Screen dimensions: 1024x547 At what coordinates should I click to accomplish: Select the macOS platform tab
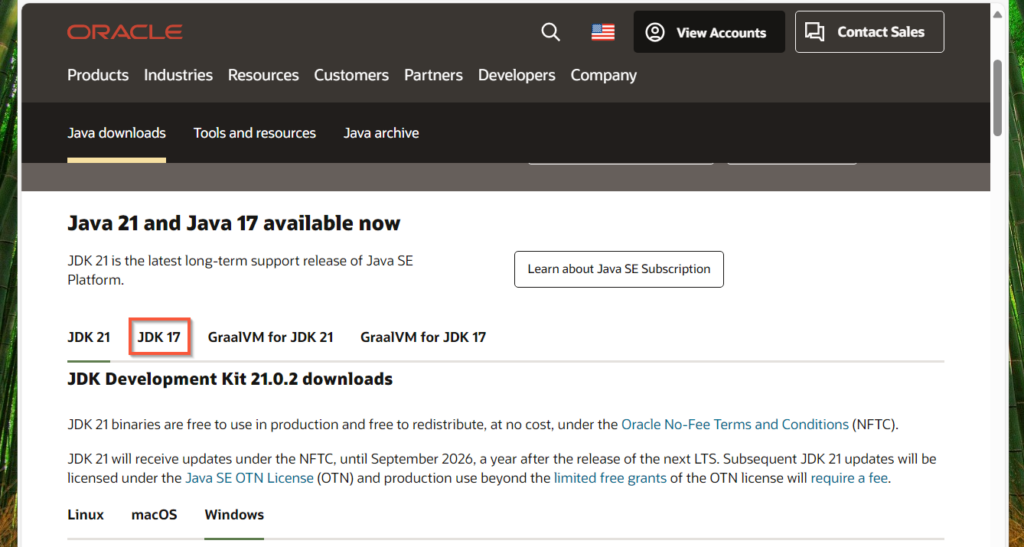(x=154, y=514)
